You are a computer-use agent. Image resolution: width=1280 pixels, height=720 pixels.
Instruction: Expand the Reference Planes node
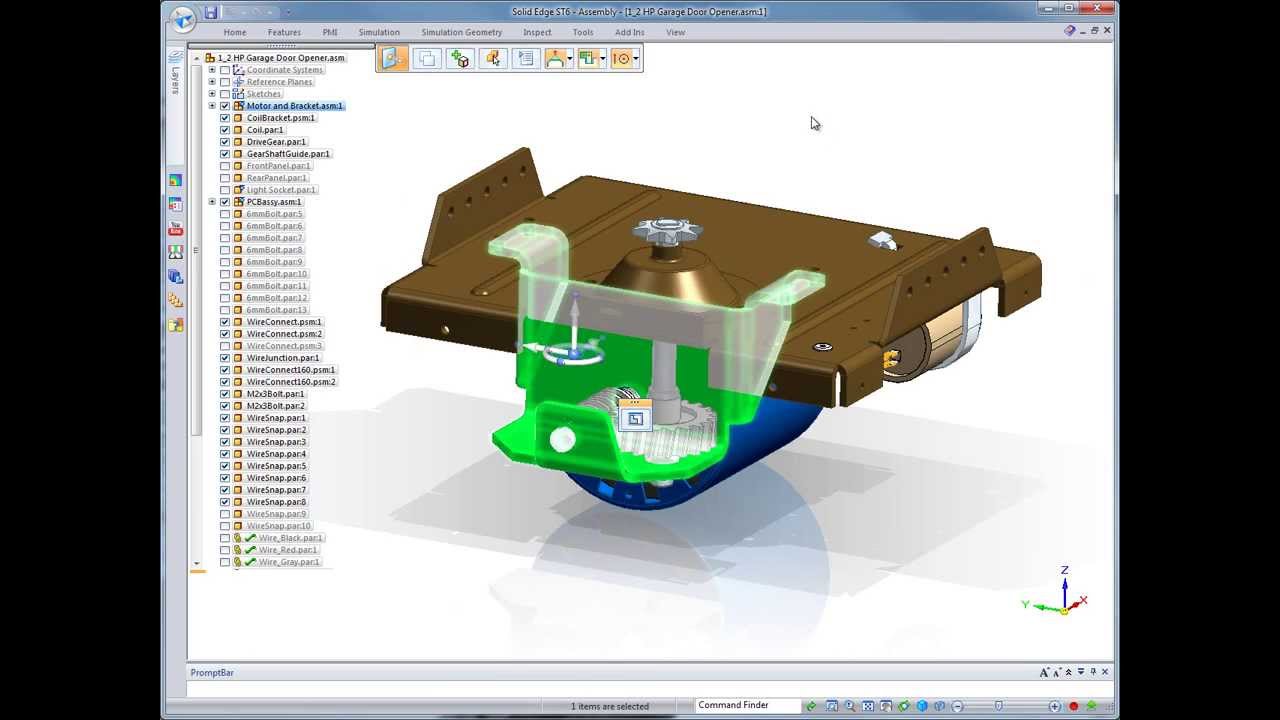(212, 82)
